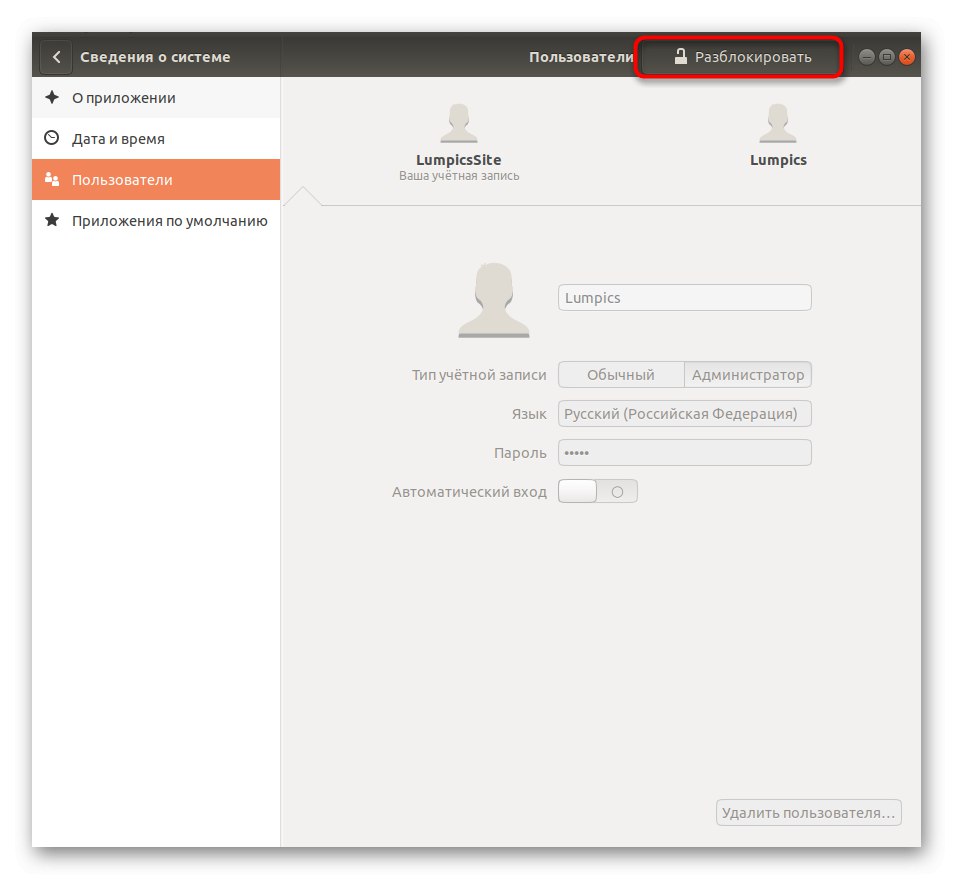Click the users icon in Пользователи row
The height and width of the screenshot is (879, 953).
pos(52,179)
